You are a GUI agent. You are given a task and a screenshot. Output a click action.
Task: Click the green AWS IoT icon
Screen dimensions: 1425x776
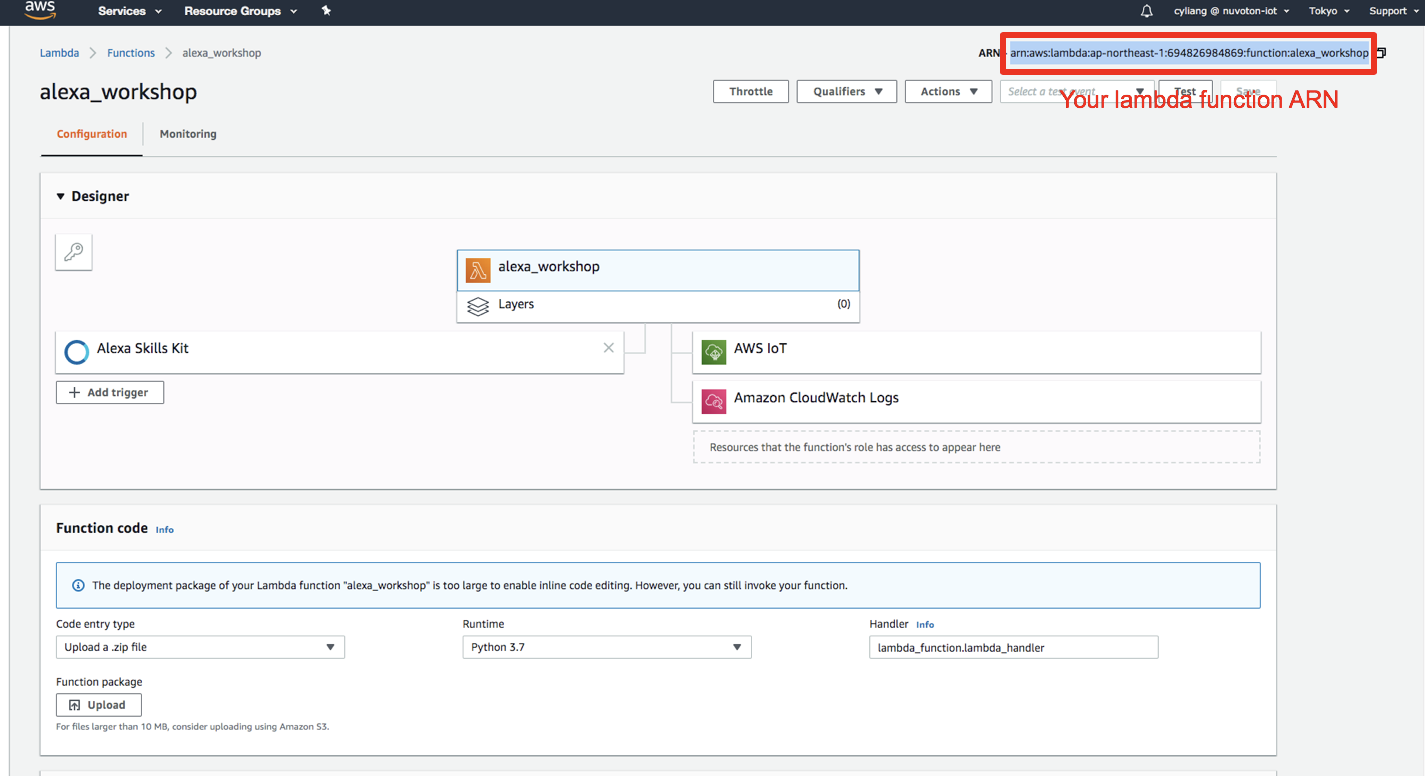point(714,352)
